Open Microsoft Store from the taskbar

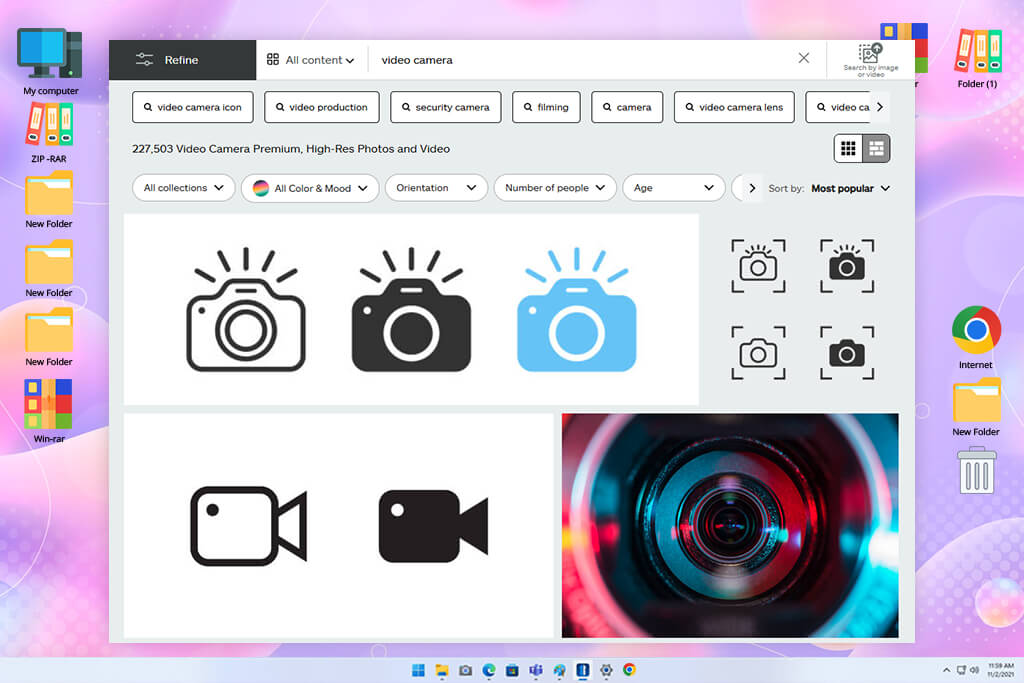pyautogui.click(x=513, y=670)
